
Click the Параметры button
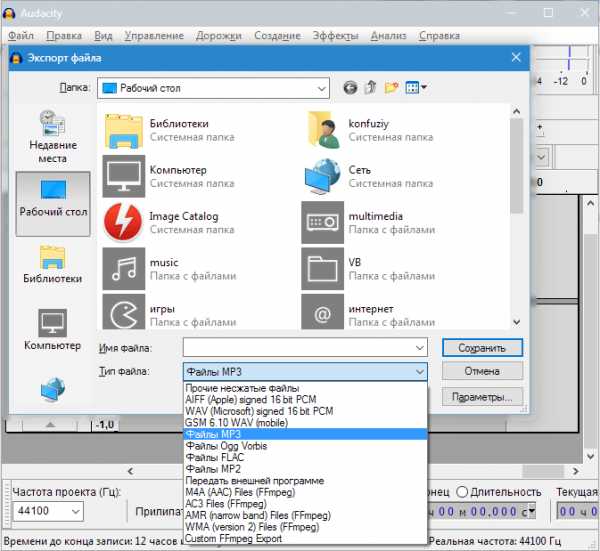click(482, 397)
